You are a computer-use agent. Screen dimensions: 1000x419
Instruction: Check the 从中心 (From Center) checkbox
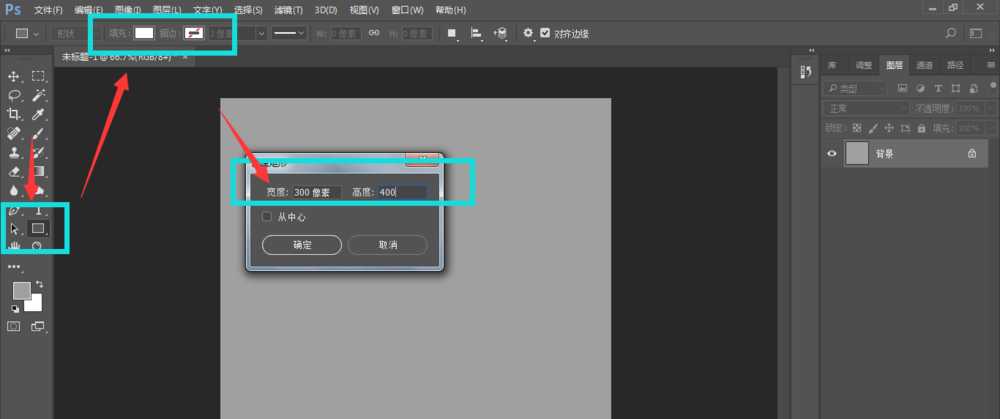point(266,216)
